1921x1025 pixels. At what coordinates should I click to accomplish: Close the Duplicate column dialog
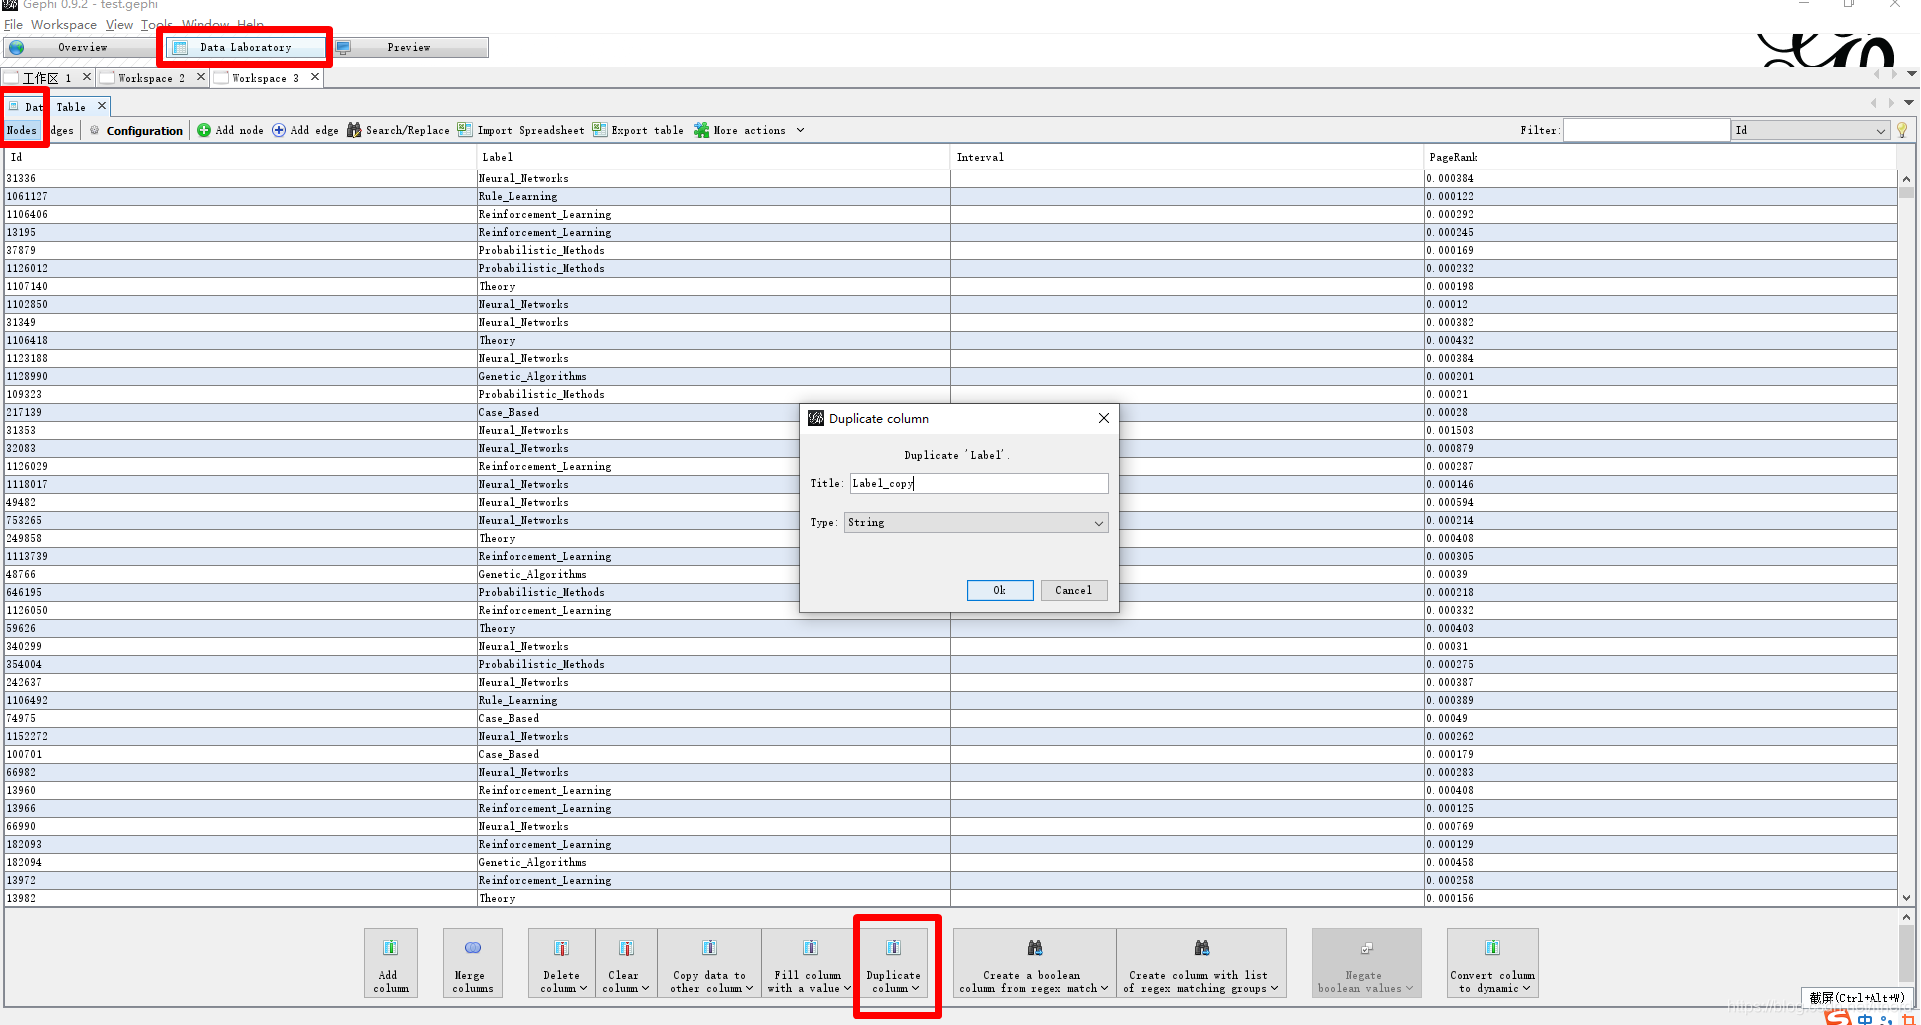point(1104,418)
